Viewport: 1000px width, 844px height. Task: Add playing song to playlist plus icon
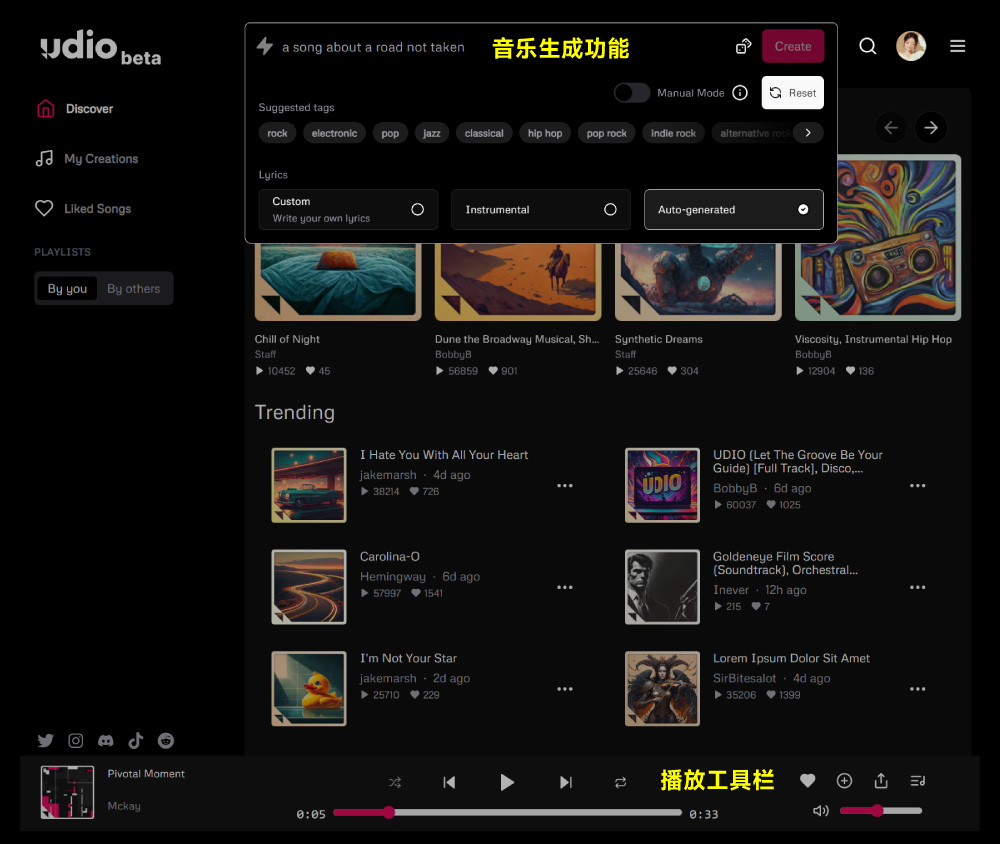click(844, 780)
